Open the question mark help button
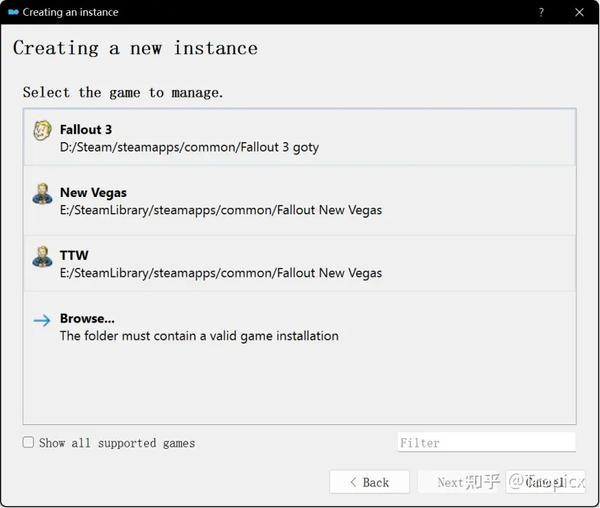 click(x=541, y=12)
